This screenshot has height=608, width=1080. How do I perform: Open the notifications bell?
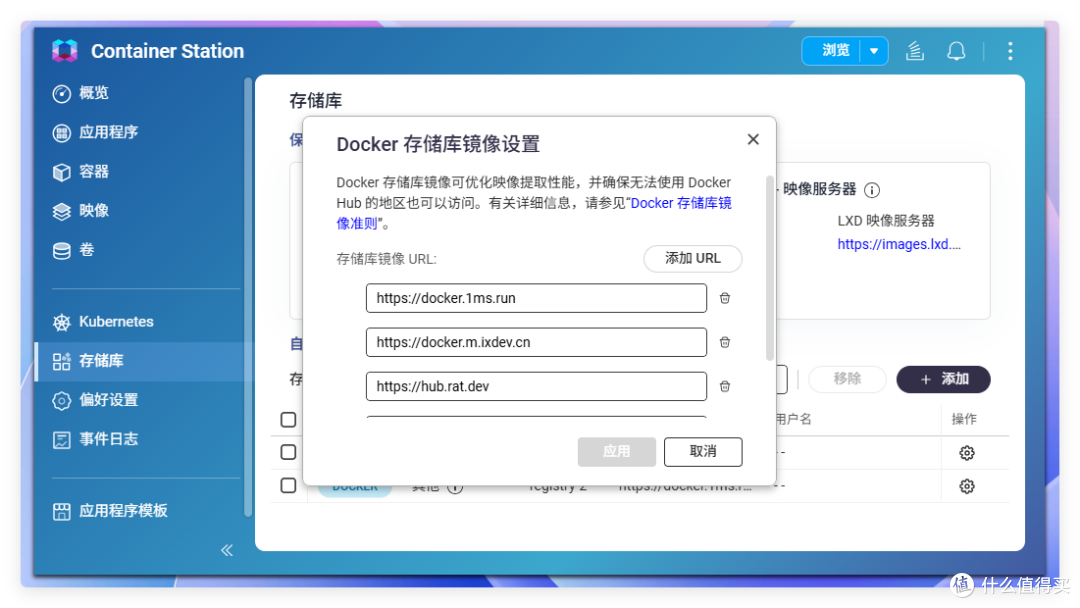click(x=956, y=51)
